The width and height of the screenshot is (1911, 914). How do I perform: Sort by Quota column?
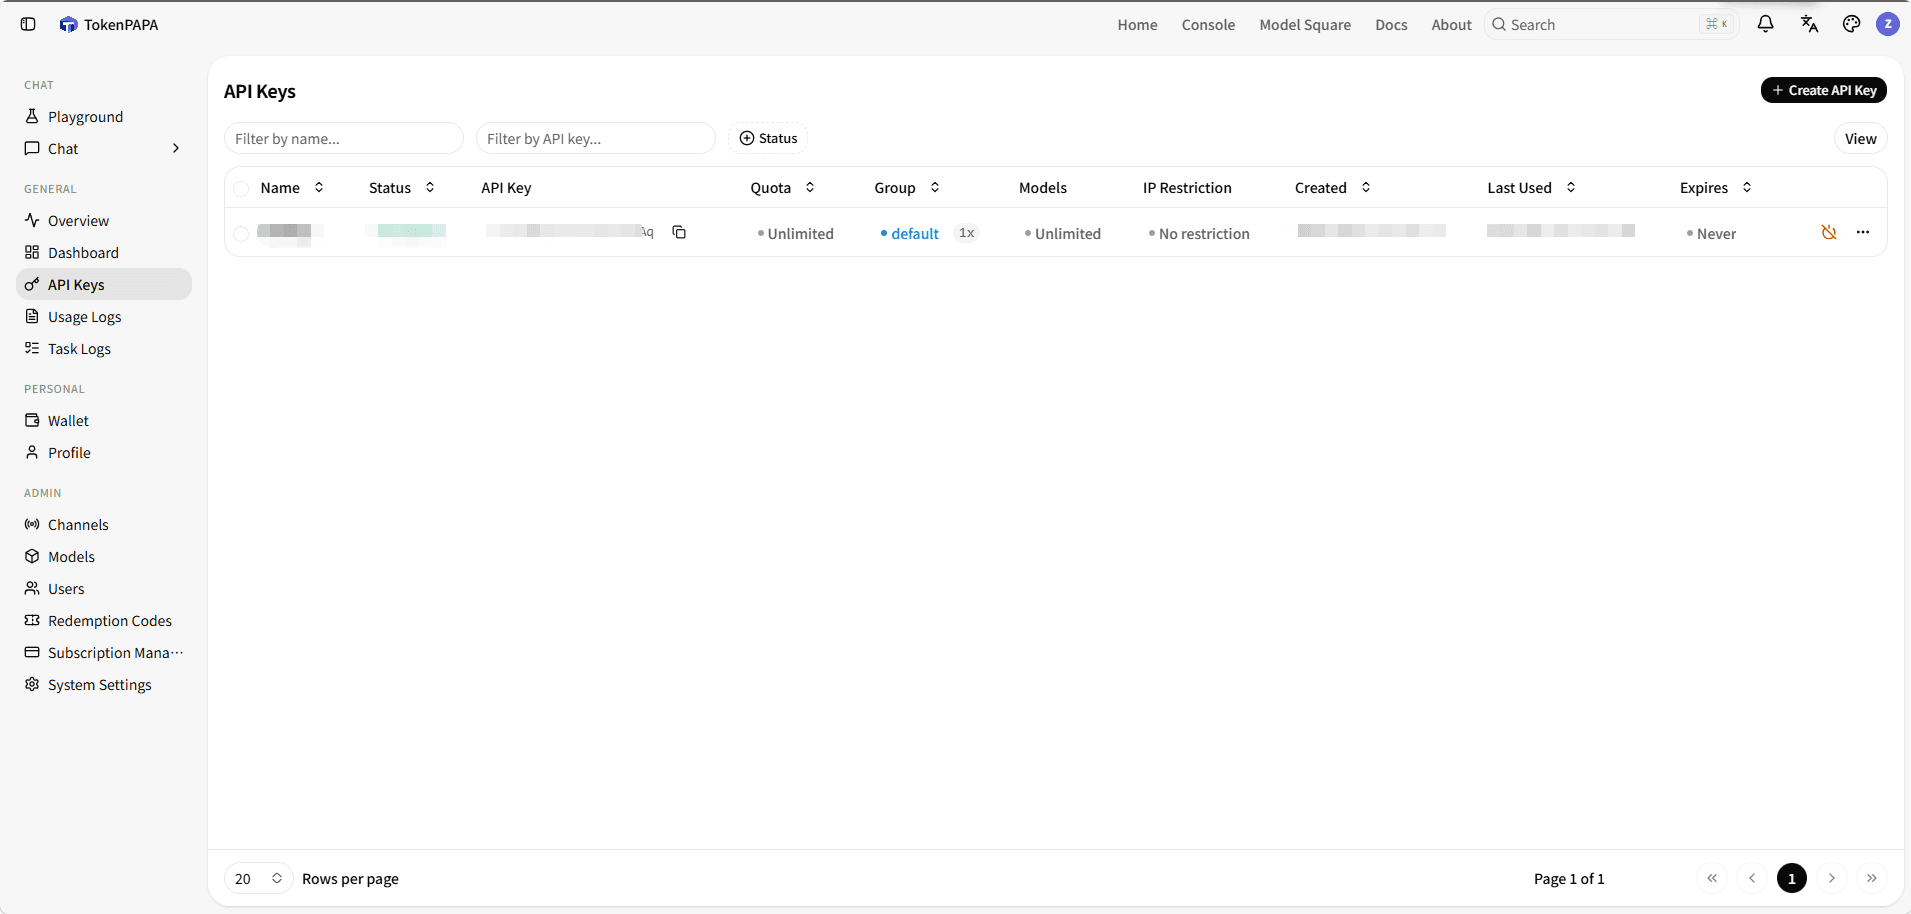click(783, 188)
